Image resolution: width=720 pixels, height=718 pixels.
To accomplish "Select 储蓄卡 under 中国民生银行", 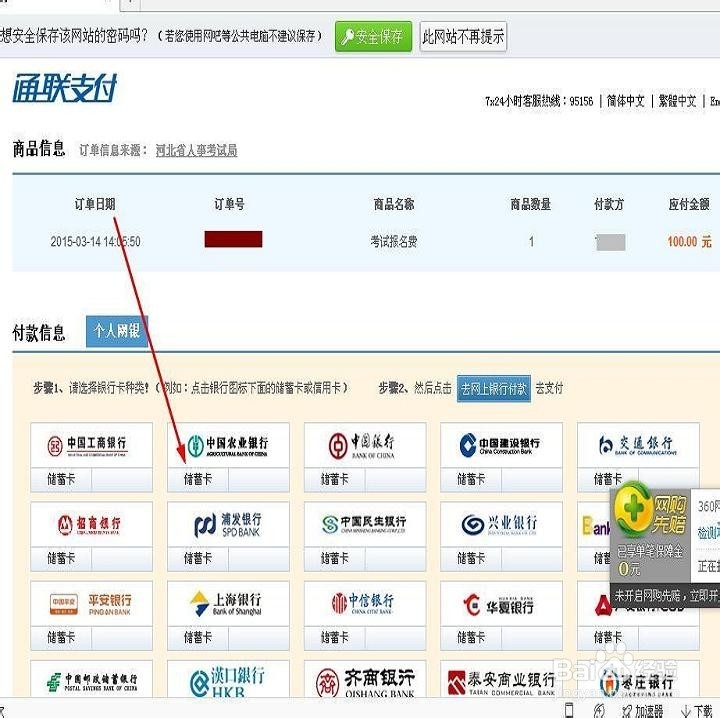I will point(335,559).
